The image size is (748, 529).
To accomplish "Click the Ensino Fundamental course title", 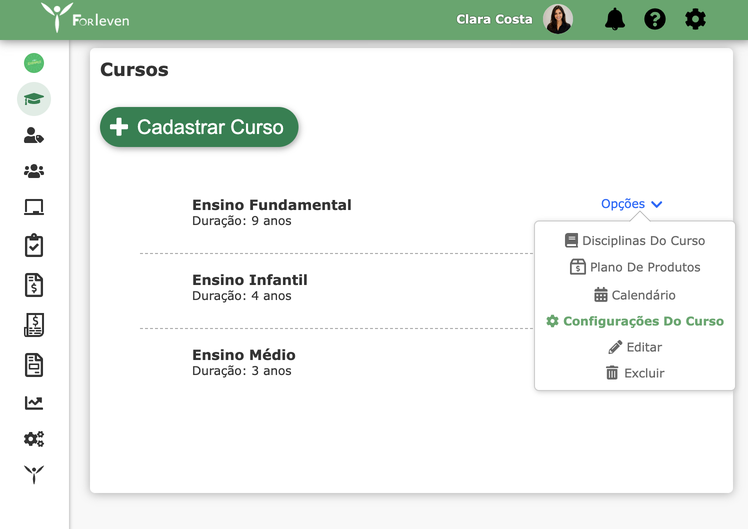I will [271, 205].
